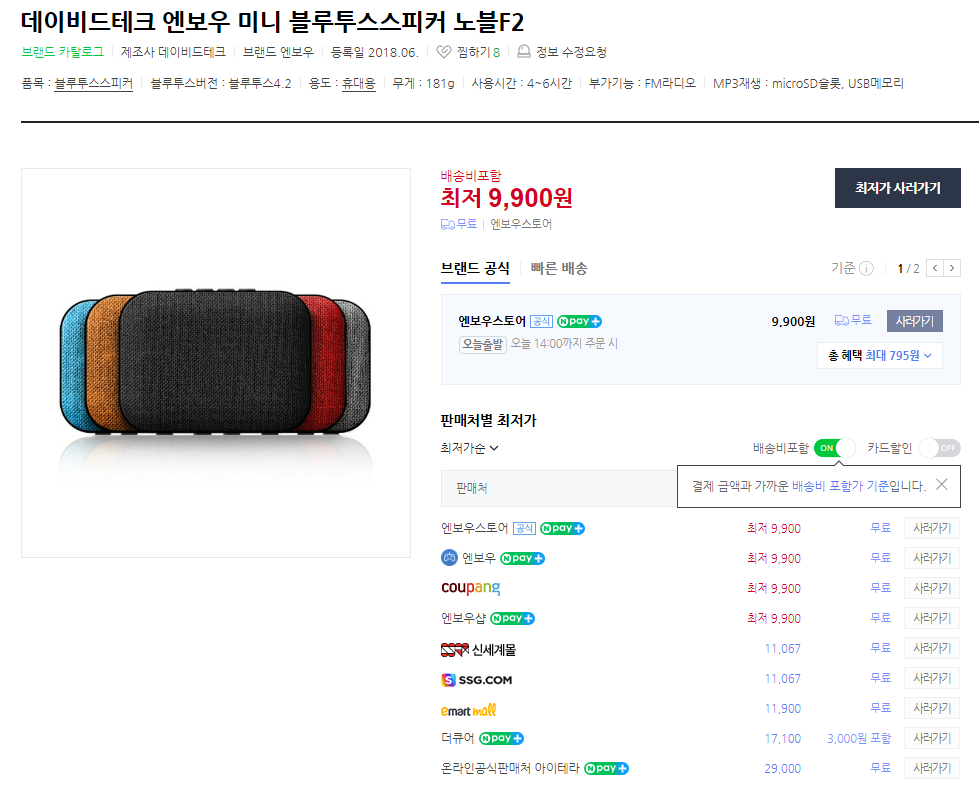979x791 pixels.
Task: Click Npay+ badge beside 더큐어
Action: pyautogui.click(x=501, y=738)
